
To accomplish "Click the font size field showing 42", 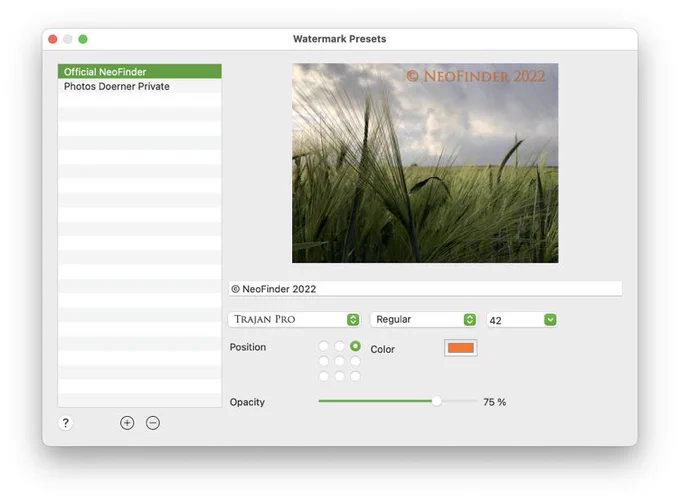I will (516, 320).
